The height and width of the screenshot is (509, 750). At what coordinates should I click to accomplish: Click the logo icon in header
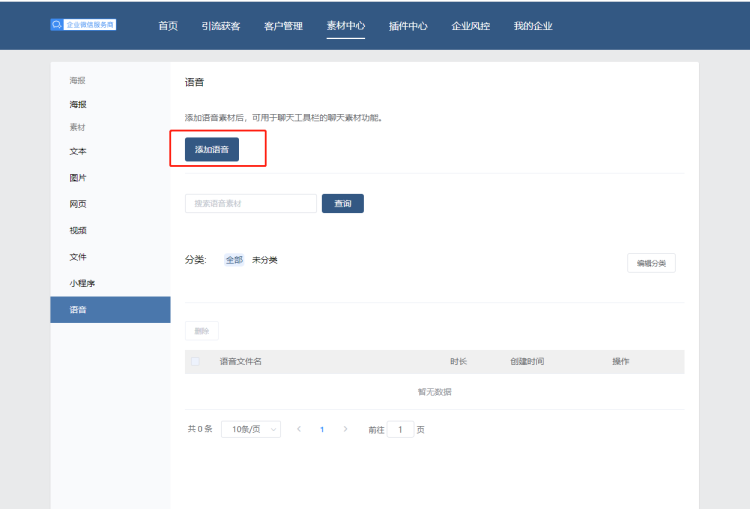[57, 24]
